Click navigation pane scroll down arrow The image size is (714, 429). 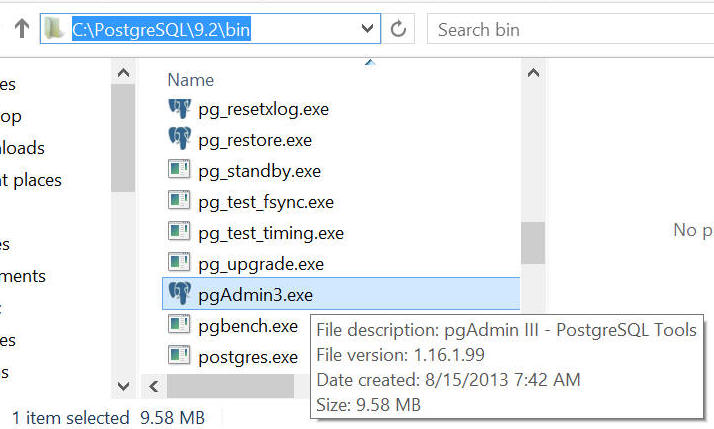123,387
